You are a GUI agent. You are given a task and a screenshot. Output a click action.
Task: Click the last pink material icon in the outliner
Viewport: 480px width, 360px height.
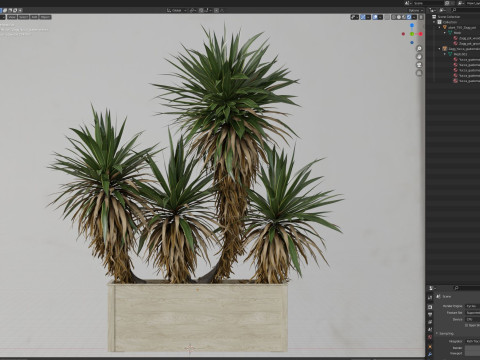coord(455,81)
